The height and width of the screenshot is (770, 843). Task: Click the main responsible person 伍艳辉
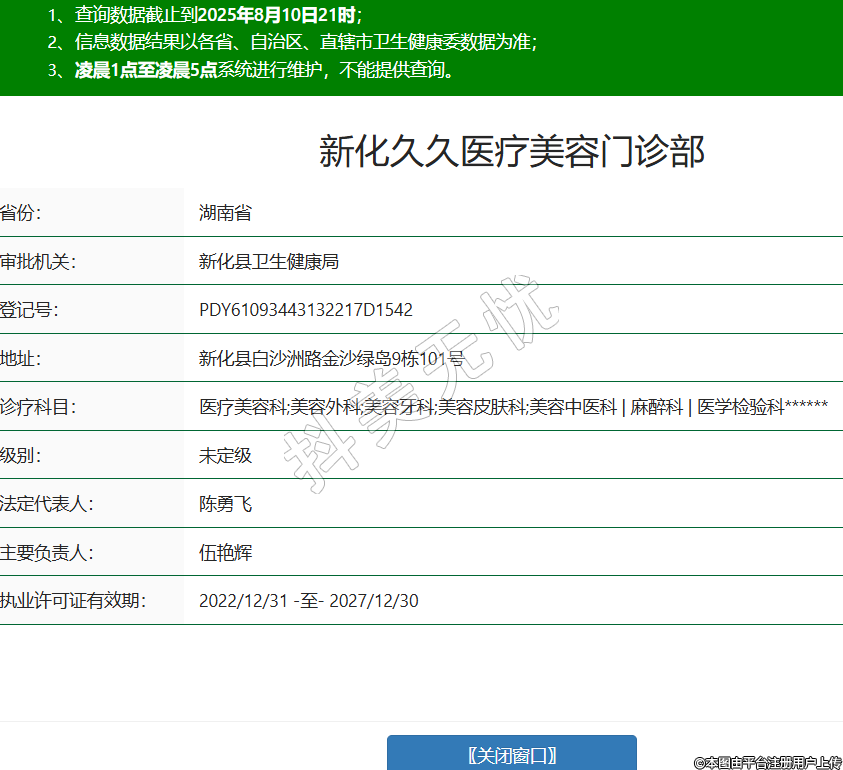(x=225, y=552)
